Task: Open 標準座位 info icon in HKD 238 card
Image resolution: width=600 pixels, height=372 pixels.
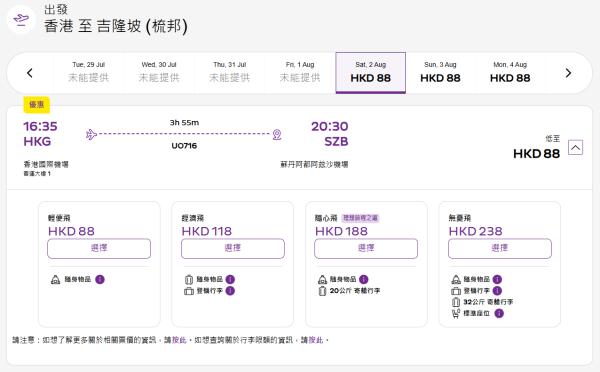Action: pos(499,313)
